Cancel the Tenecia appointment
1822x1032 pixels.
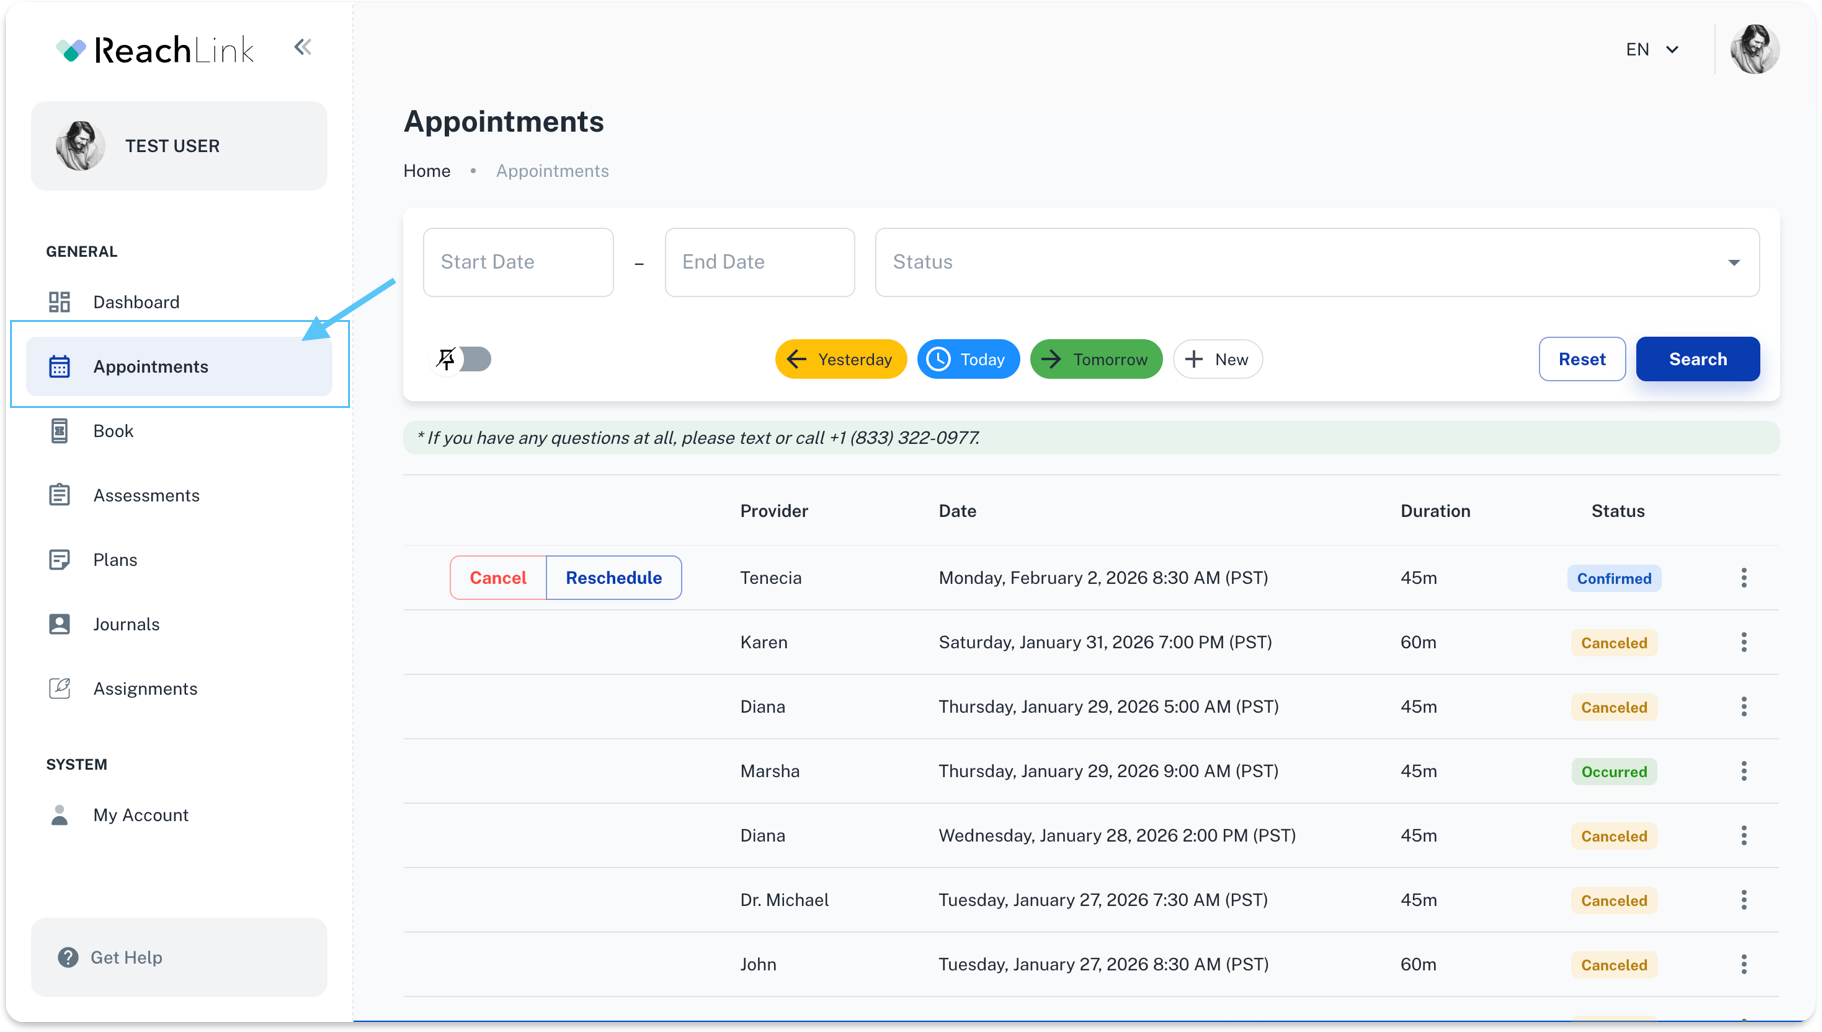(x=498, y=578)
